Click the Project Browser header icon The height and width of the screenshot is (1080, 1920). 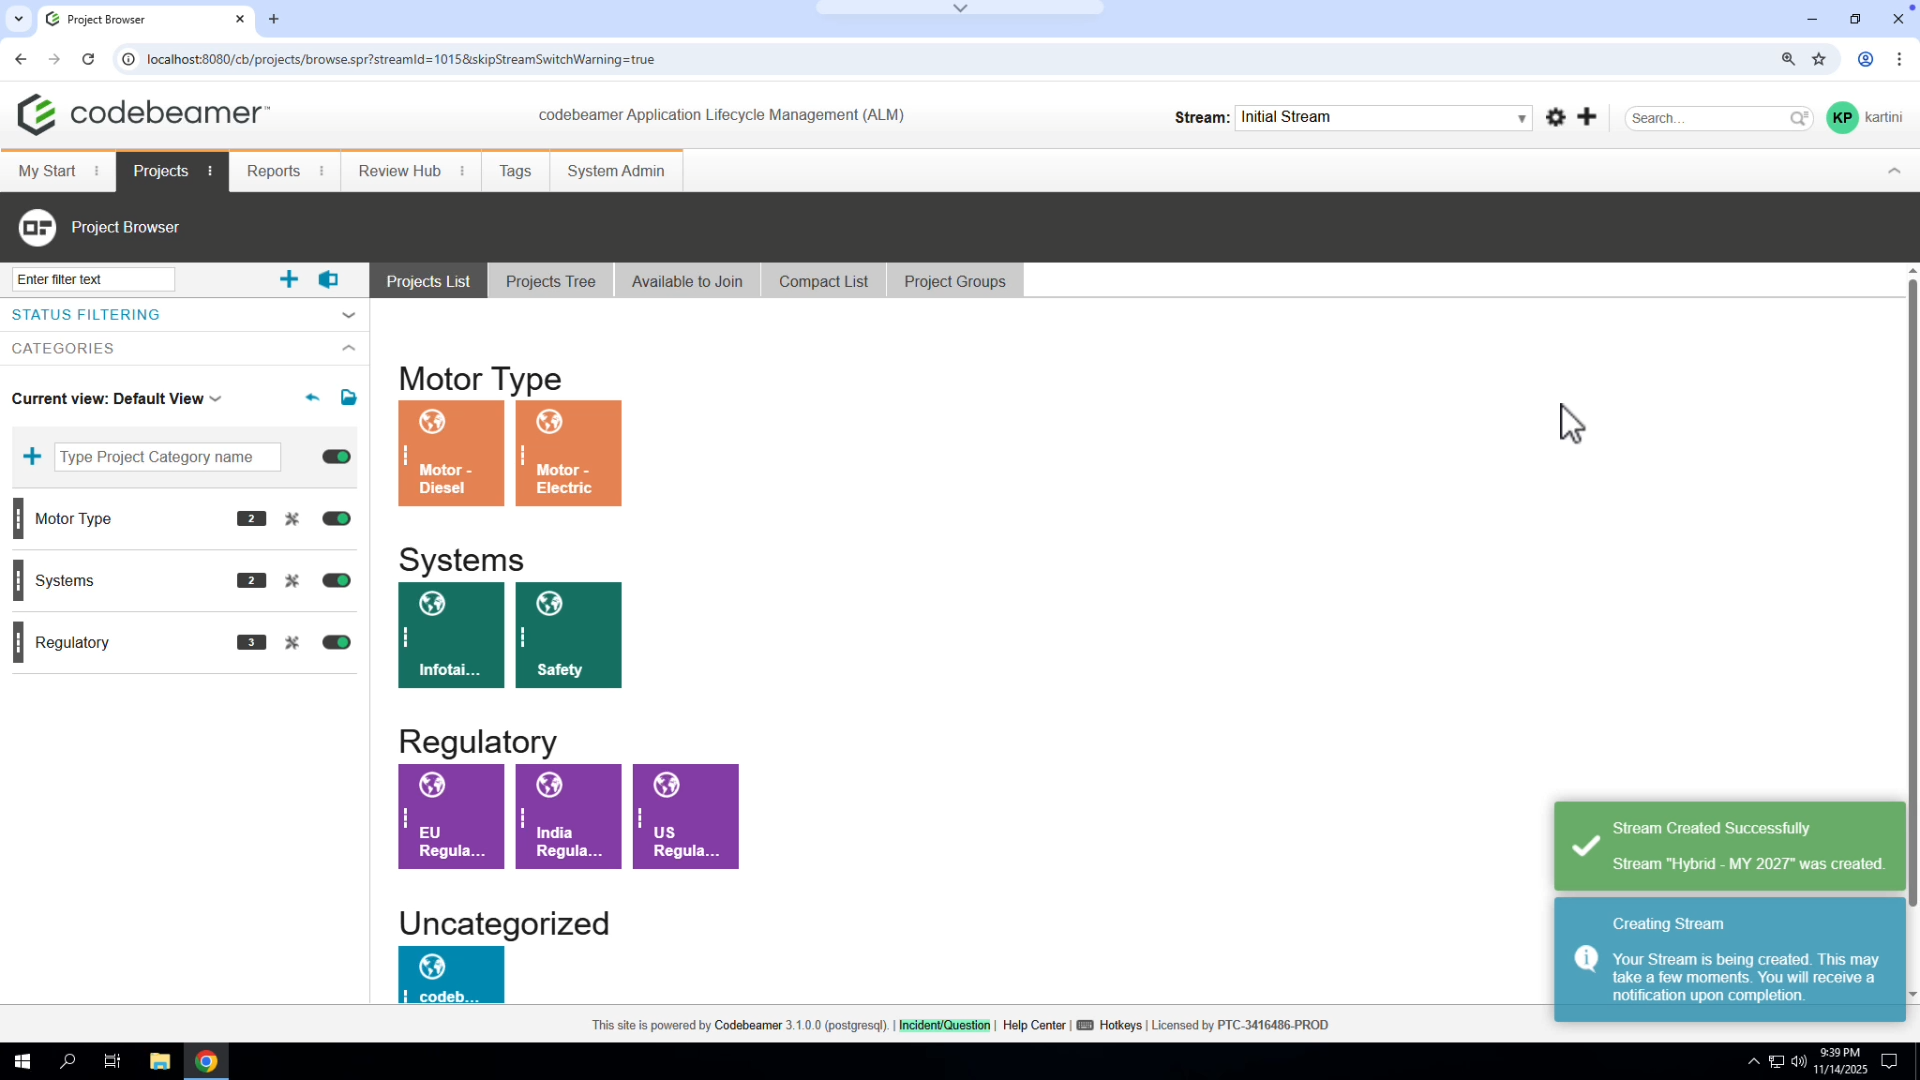[x=37, y=227]
